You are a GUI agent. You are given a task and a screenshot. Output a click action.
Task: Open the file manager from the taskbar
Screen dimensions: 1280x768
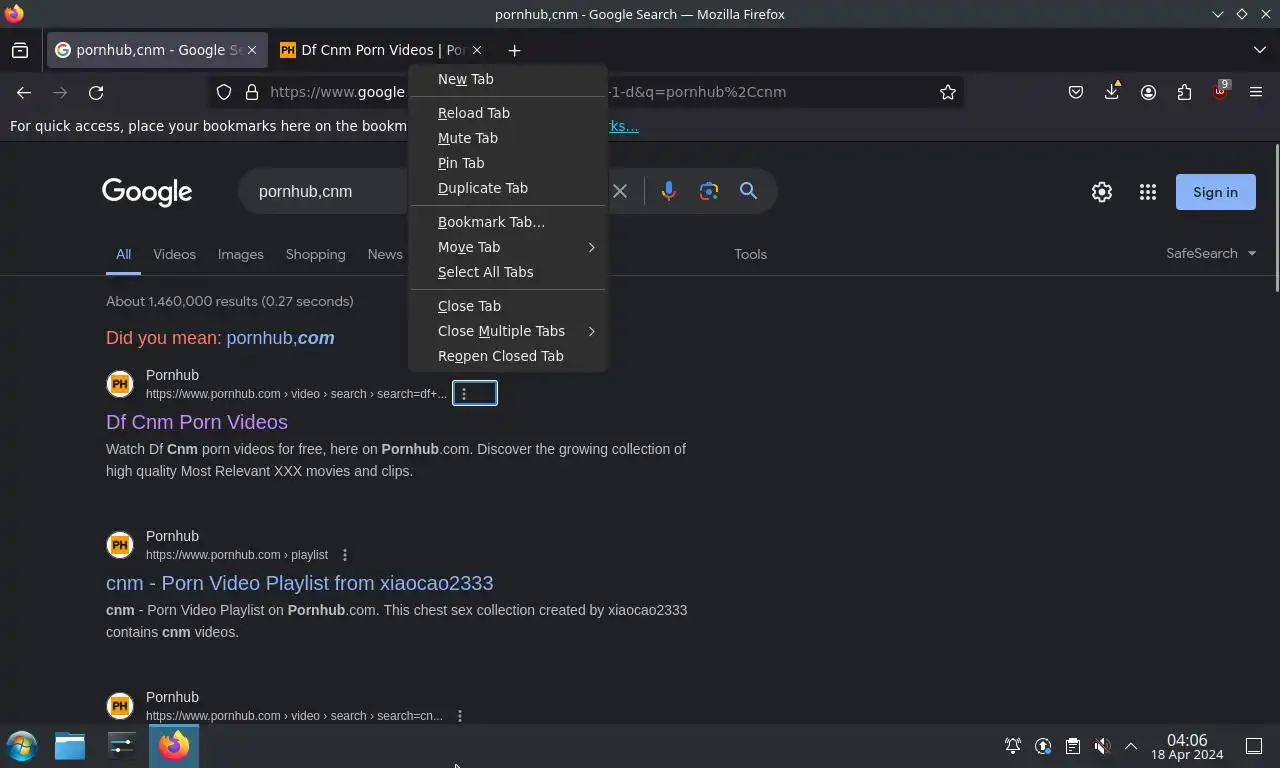click(x=70, y=746)
